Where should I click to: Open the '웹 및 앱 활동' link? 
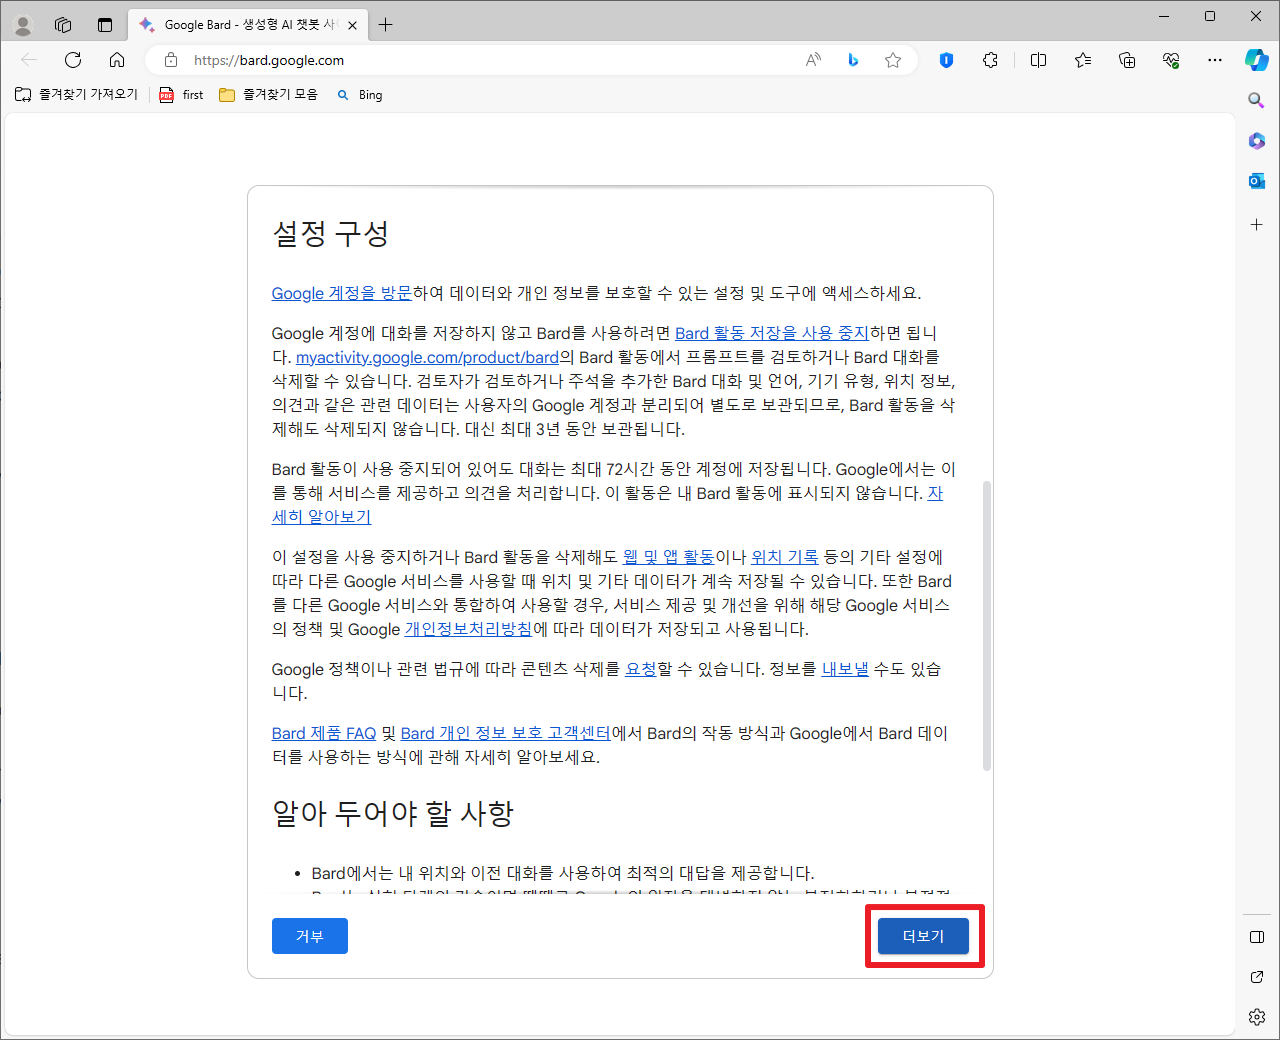pos(669,557)
